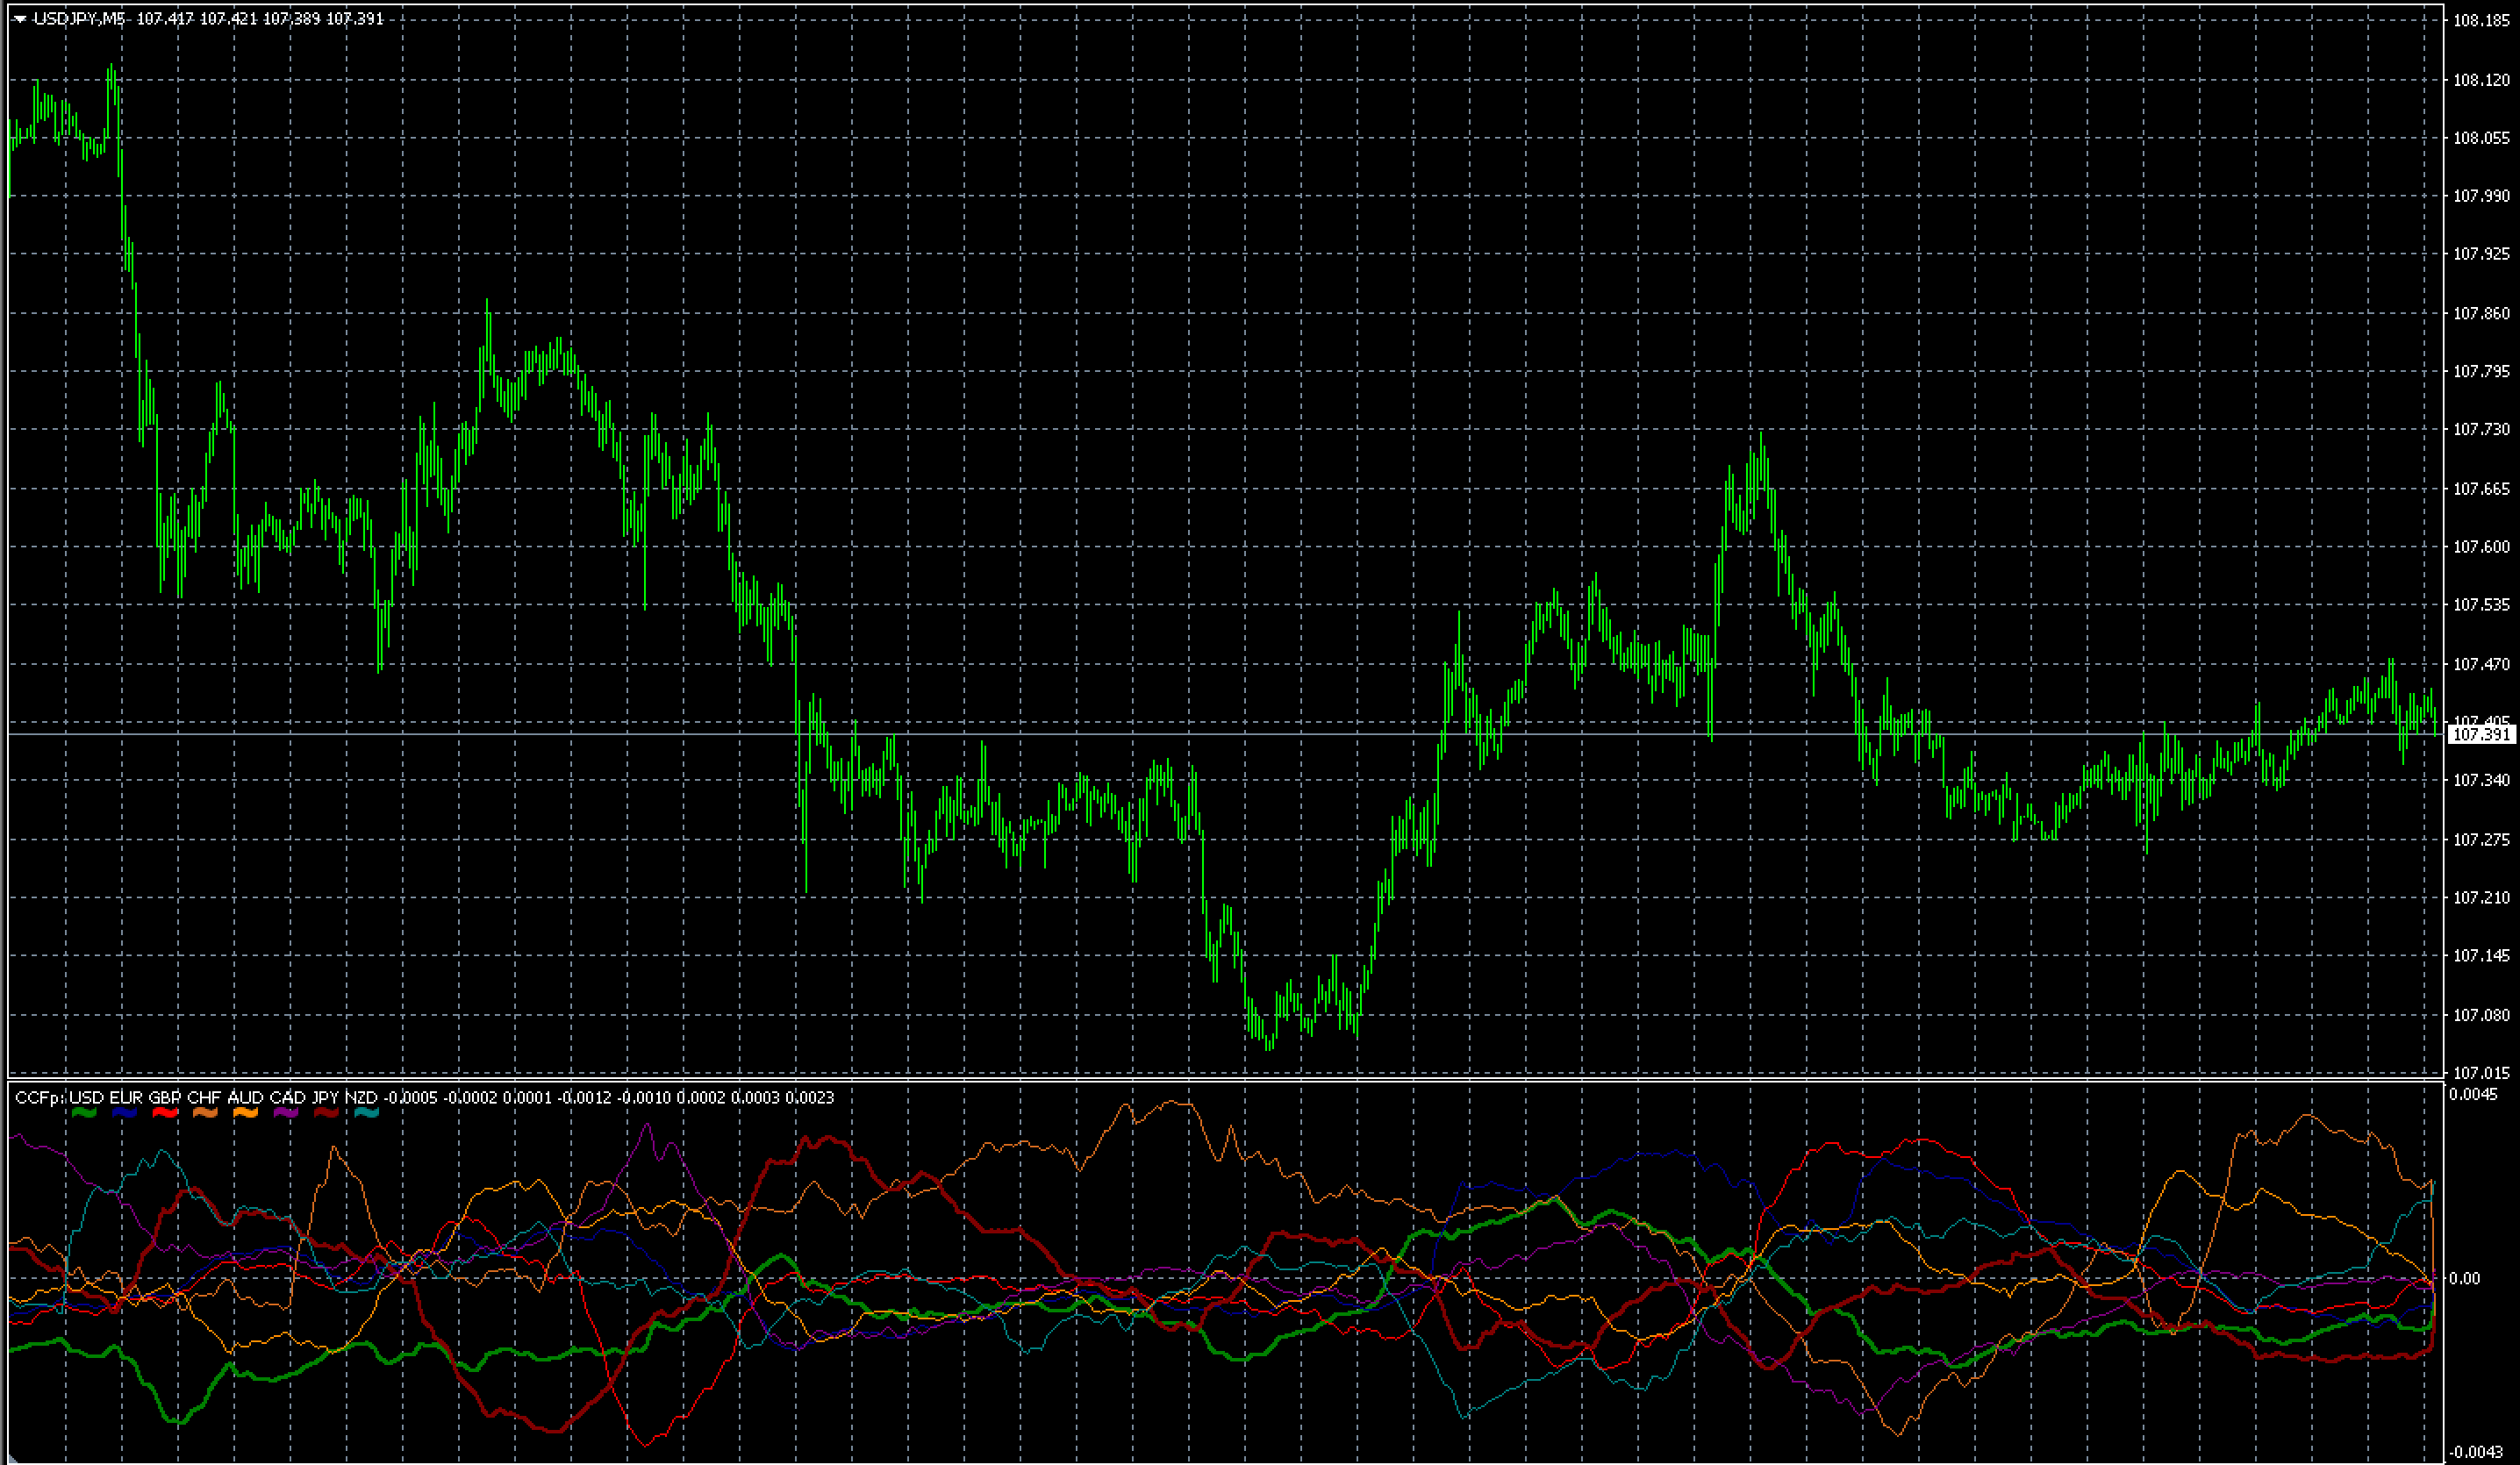Click the CAD currency label in legend
Screen dimensions: 2520x1465
[287, 1097]
